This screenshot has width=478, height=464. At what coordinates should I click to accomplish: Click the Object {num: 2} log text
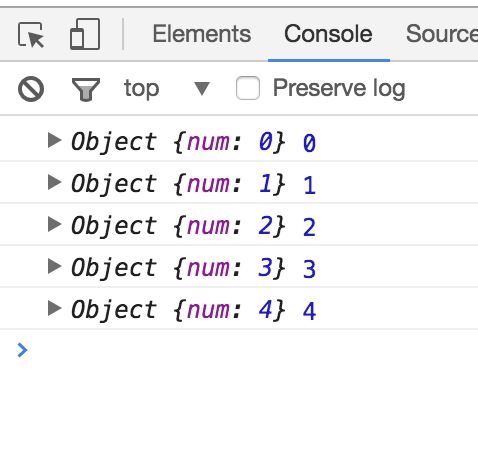click(x=178, y=227)
